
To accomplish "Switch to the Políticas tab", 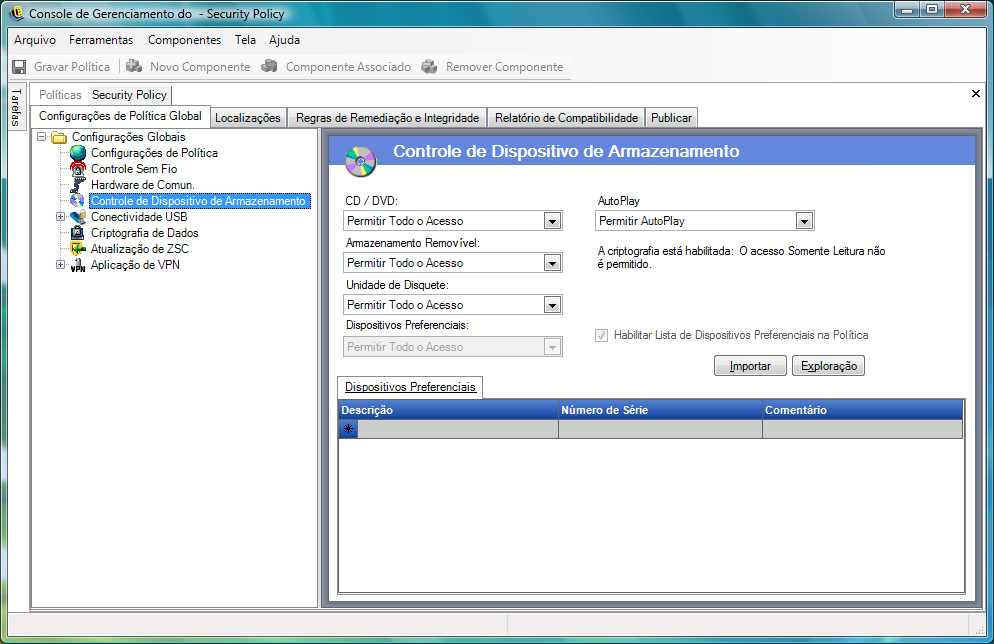I will [60, 95].
